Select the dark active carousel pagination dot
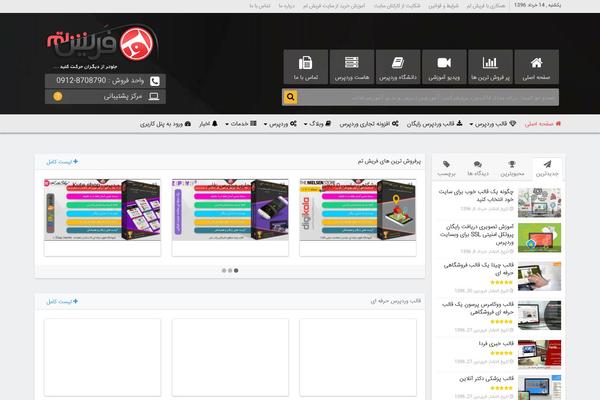The height and width of the screenshot is (400, 600). (x=236, y=270)
